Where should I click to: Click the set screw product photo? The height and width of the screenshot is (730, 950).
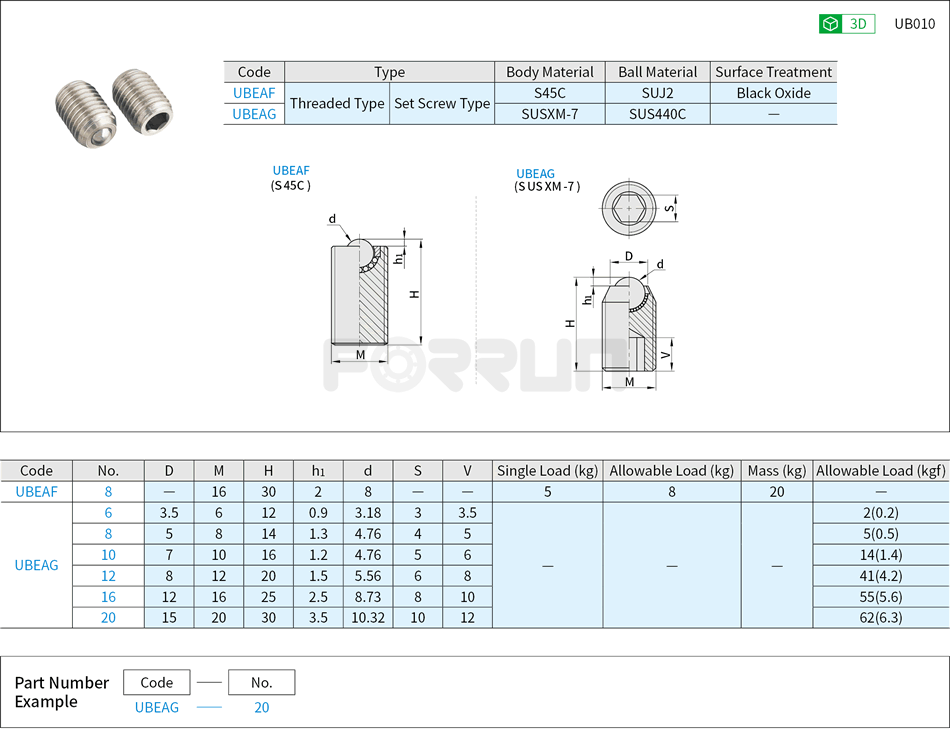(x=113, y=107)
